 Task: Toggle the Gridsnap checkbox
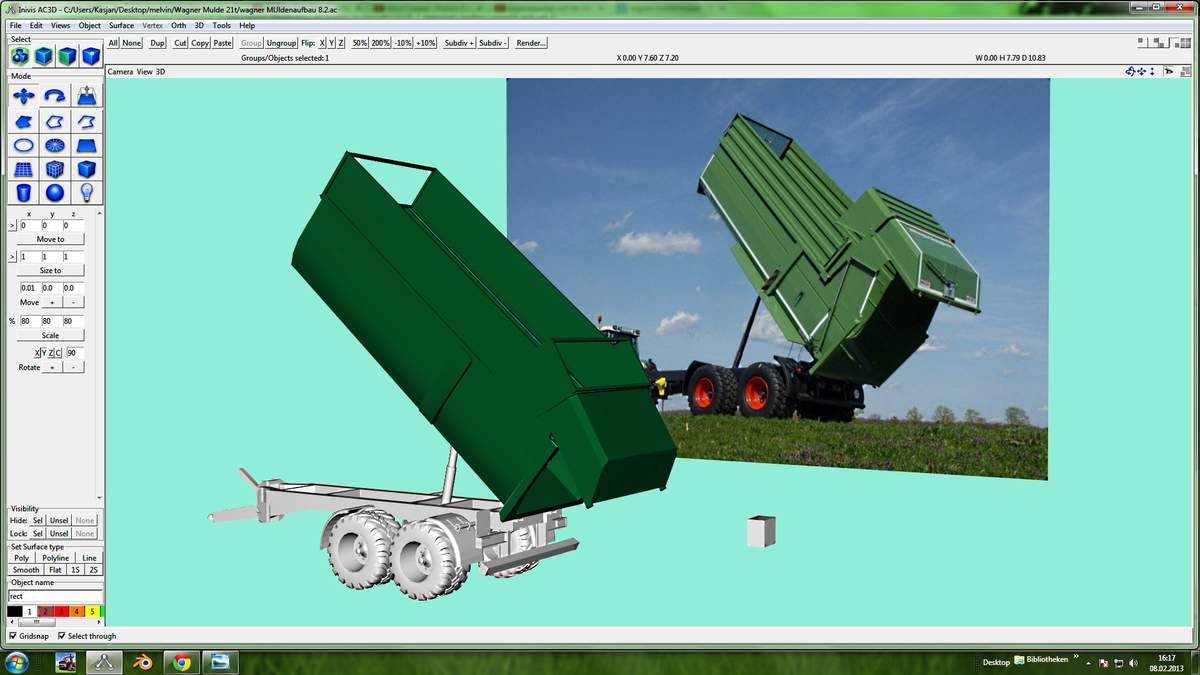[x=13, y=636]
